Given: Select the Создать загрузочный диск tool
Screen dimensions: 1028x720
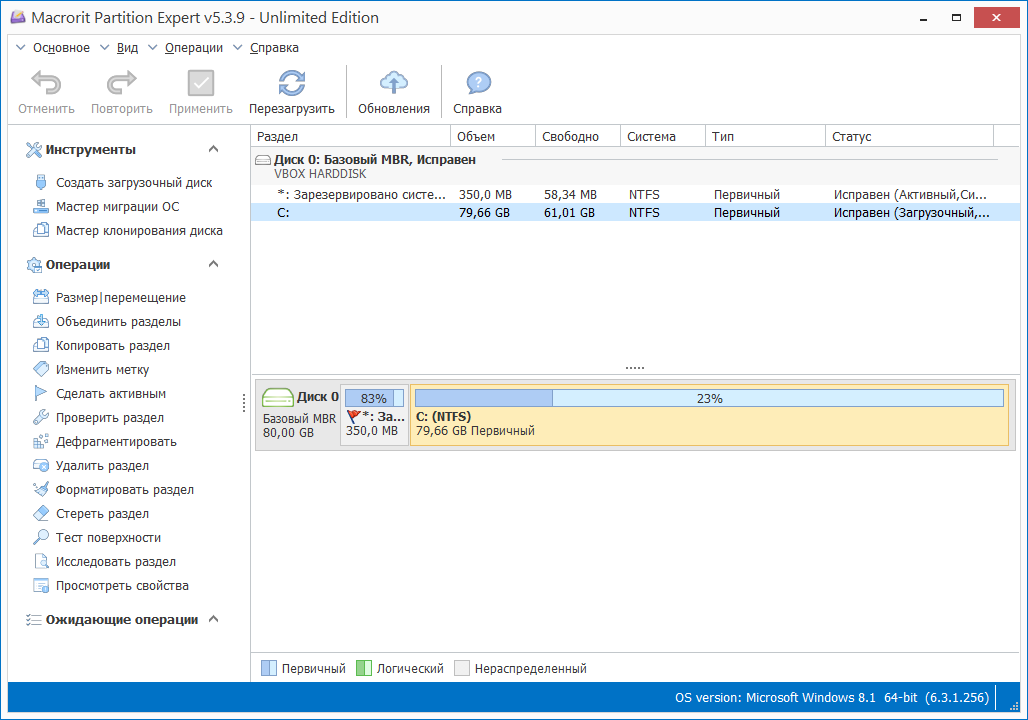Looking at the screenshot, I should (113, 182).
